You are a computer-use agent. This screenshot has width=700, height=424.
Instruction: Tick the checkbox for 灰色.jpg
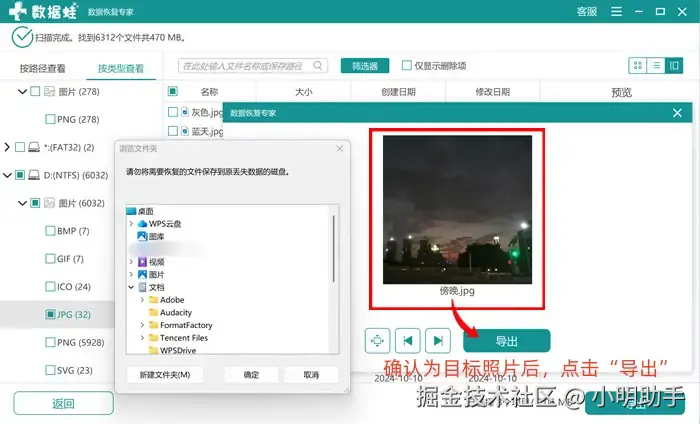click(173, 112)
